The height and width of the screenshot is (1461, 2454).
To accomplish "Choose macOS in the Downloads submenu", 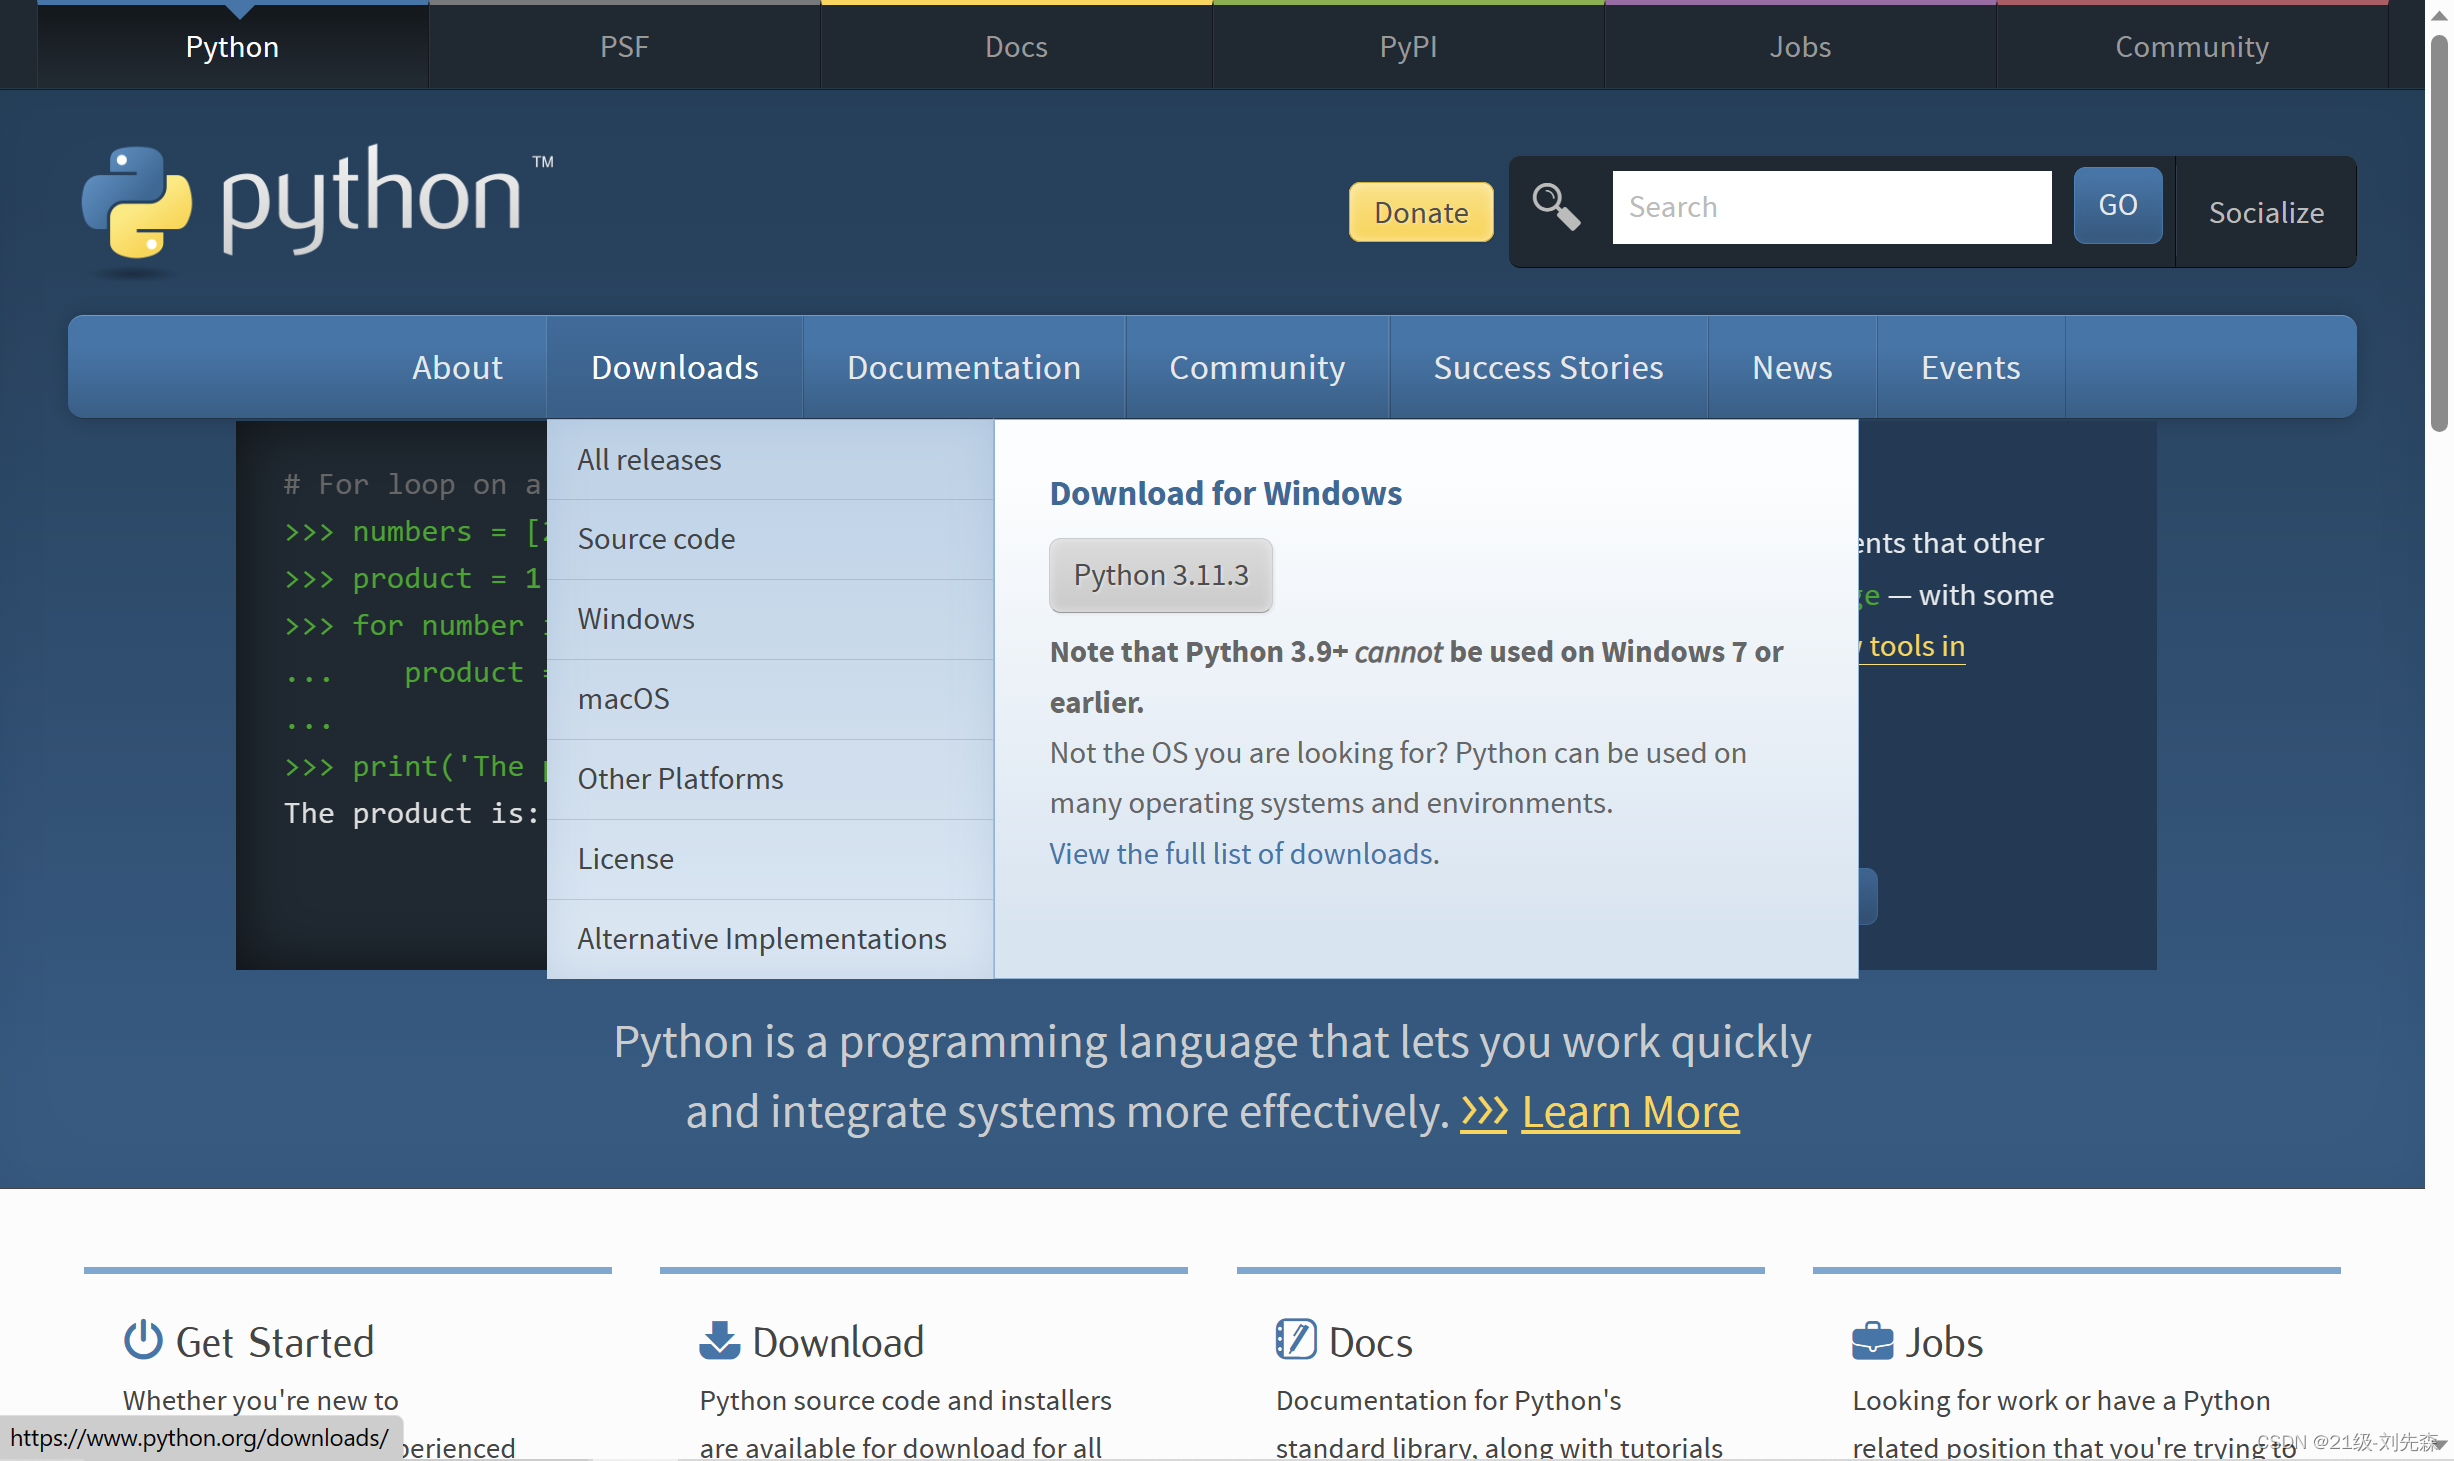I will pyautogui.click(x=623, y=699).
